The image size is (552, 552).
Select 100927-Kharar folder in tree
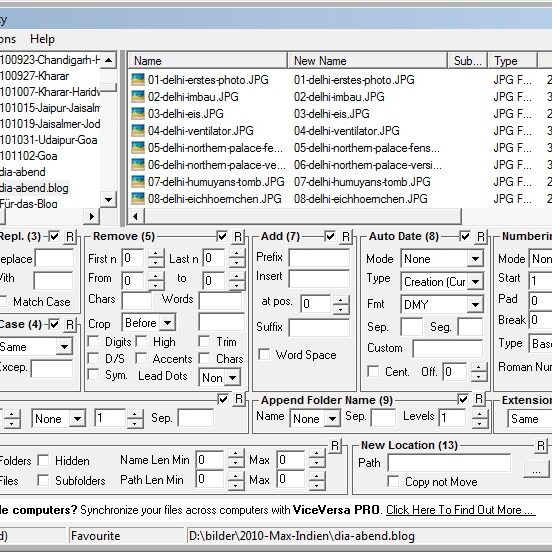pyautogui.click(x=34, y=76)
